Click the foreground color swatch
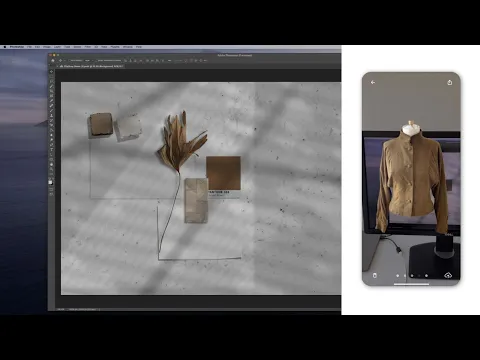This screenshot has width=480, height=360. pyautogui.click(x=50, y=182)
